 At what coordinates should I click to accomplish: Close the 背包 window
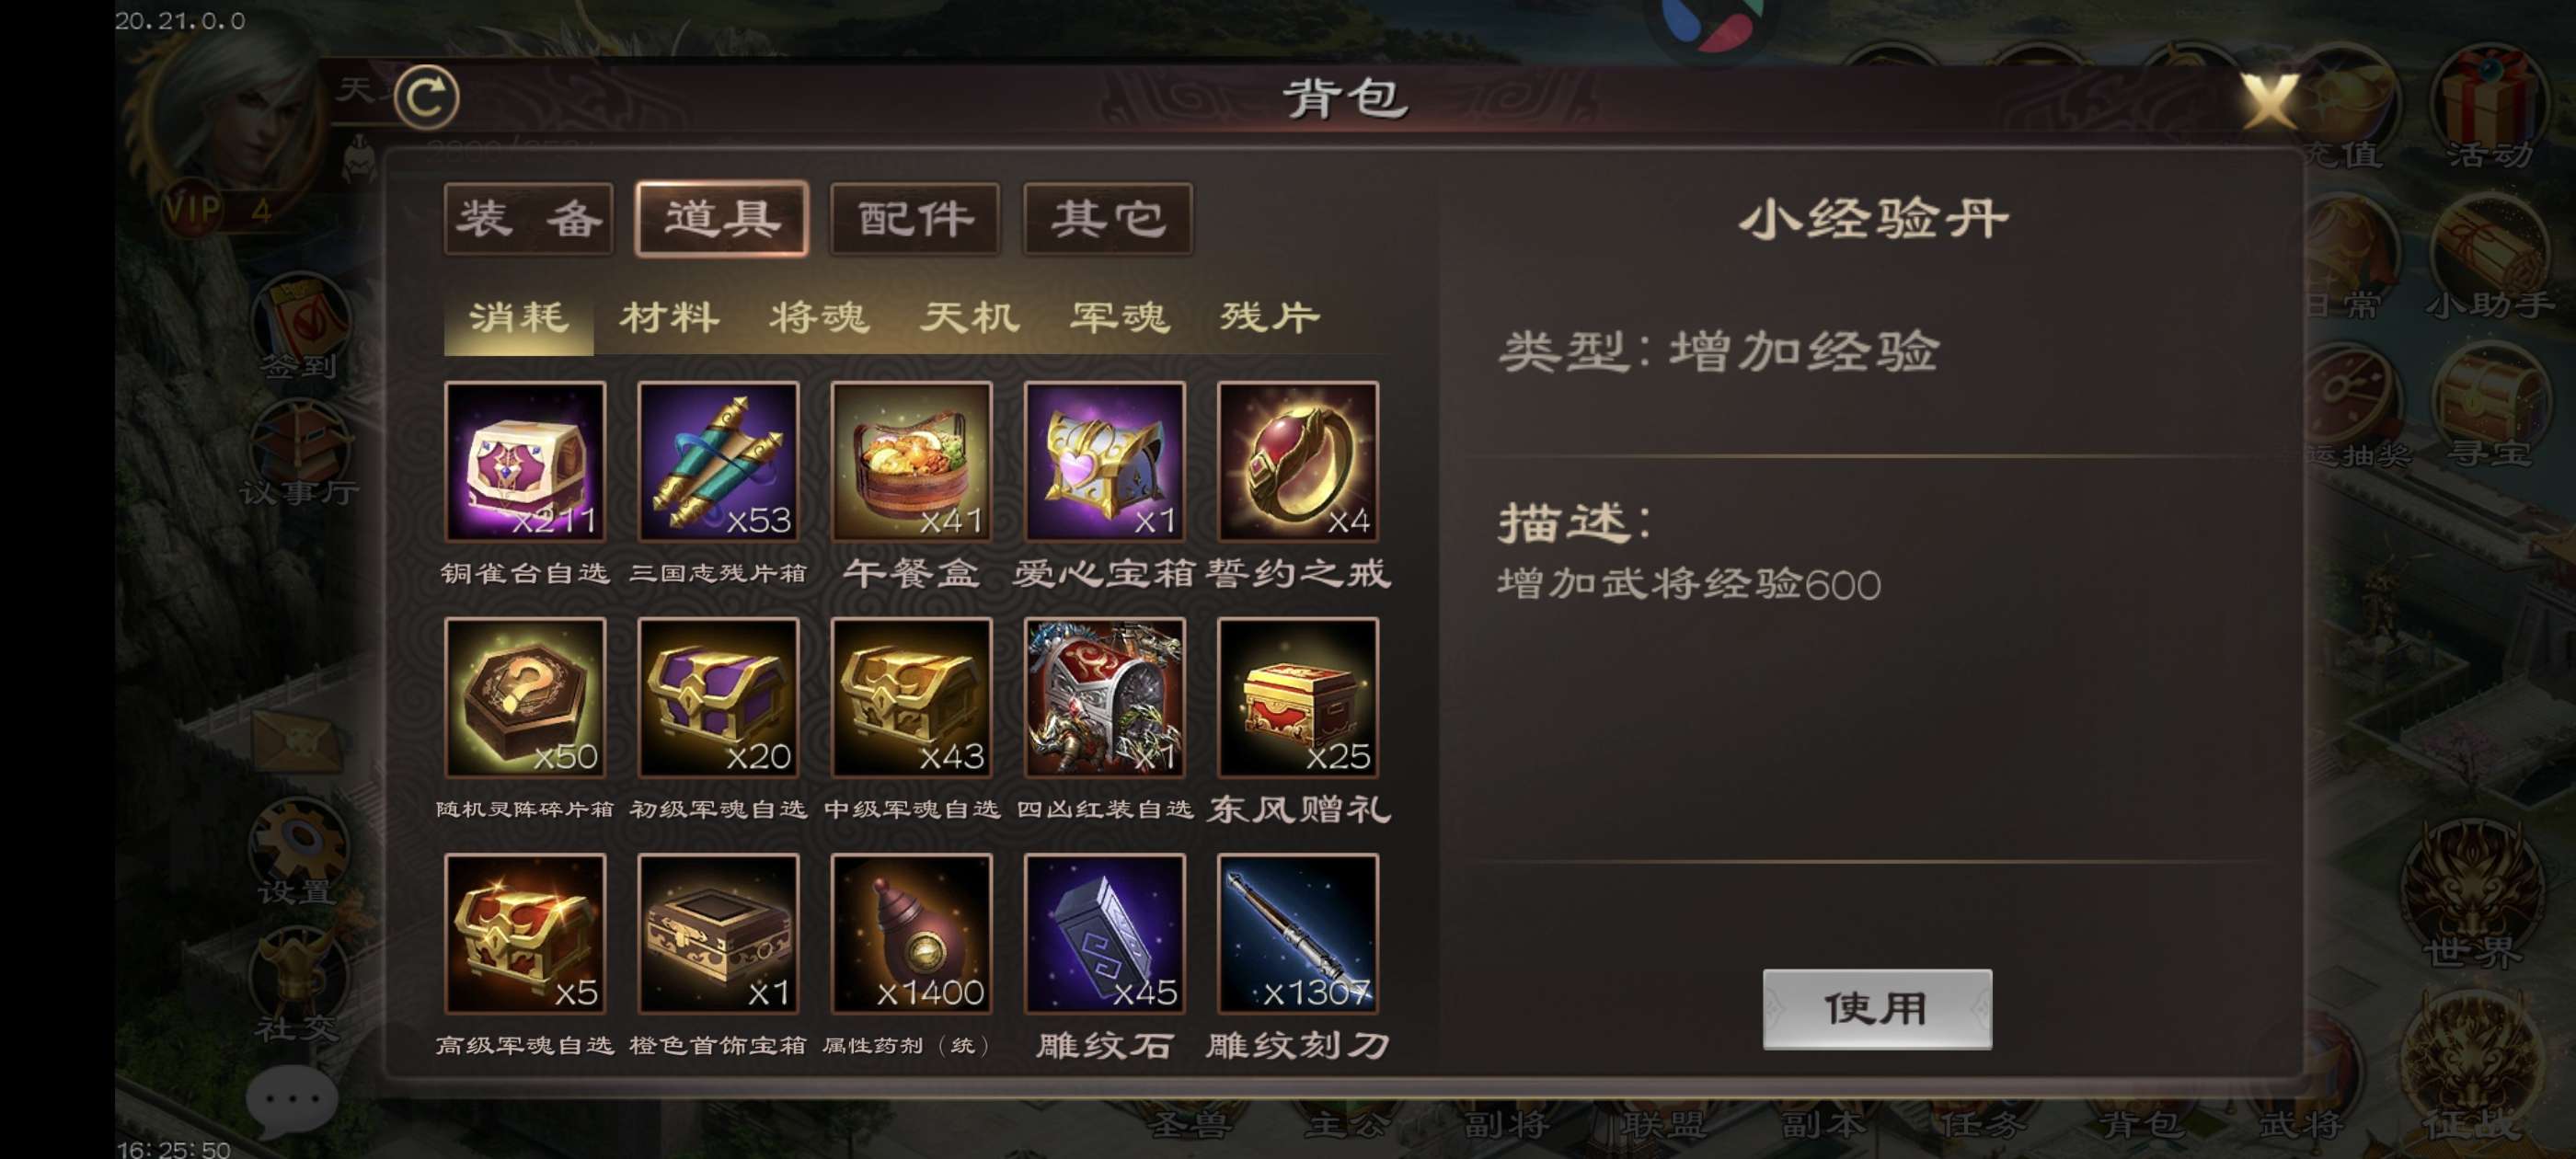tap(2269, 100)
